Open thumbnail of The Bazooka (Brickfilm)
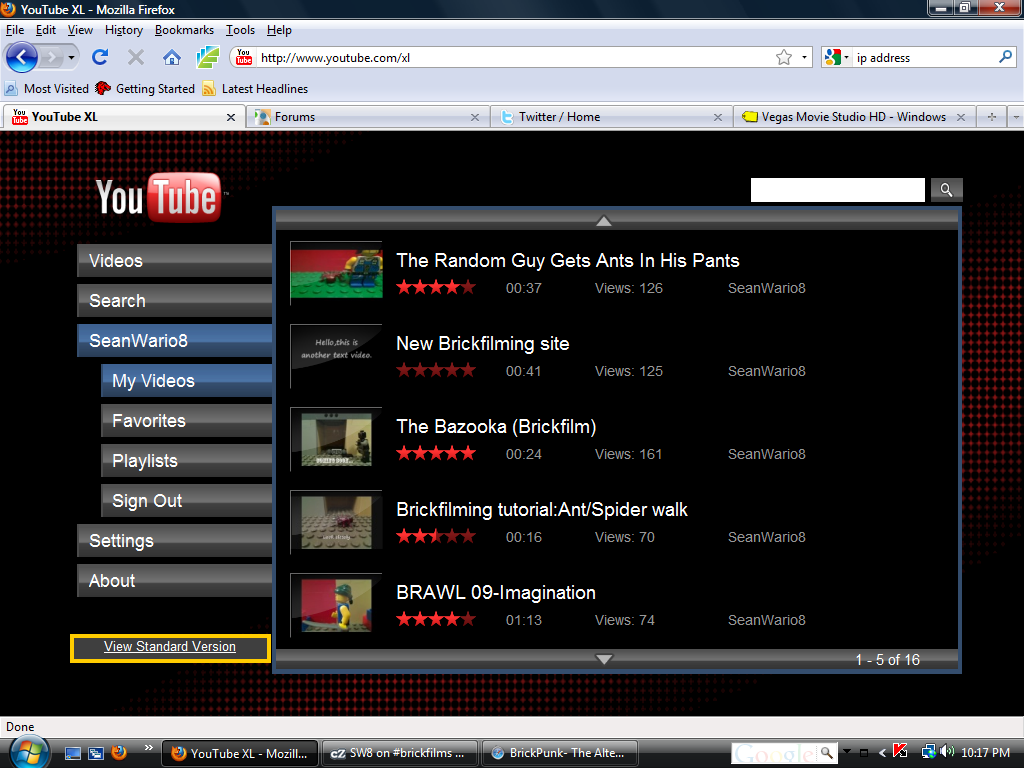The width and height of the screenshot is (1024, 768). click(336, 439)
